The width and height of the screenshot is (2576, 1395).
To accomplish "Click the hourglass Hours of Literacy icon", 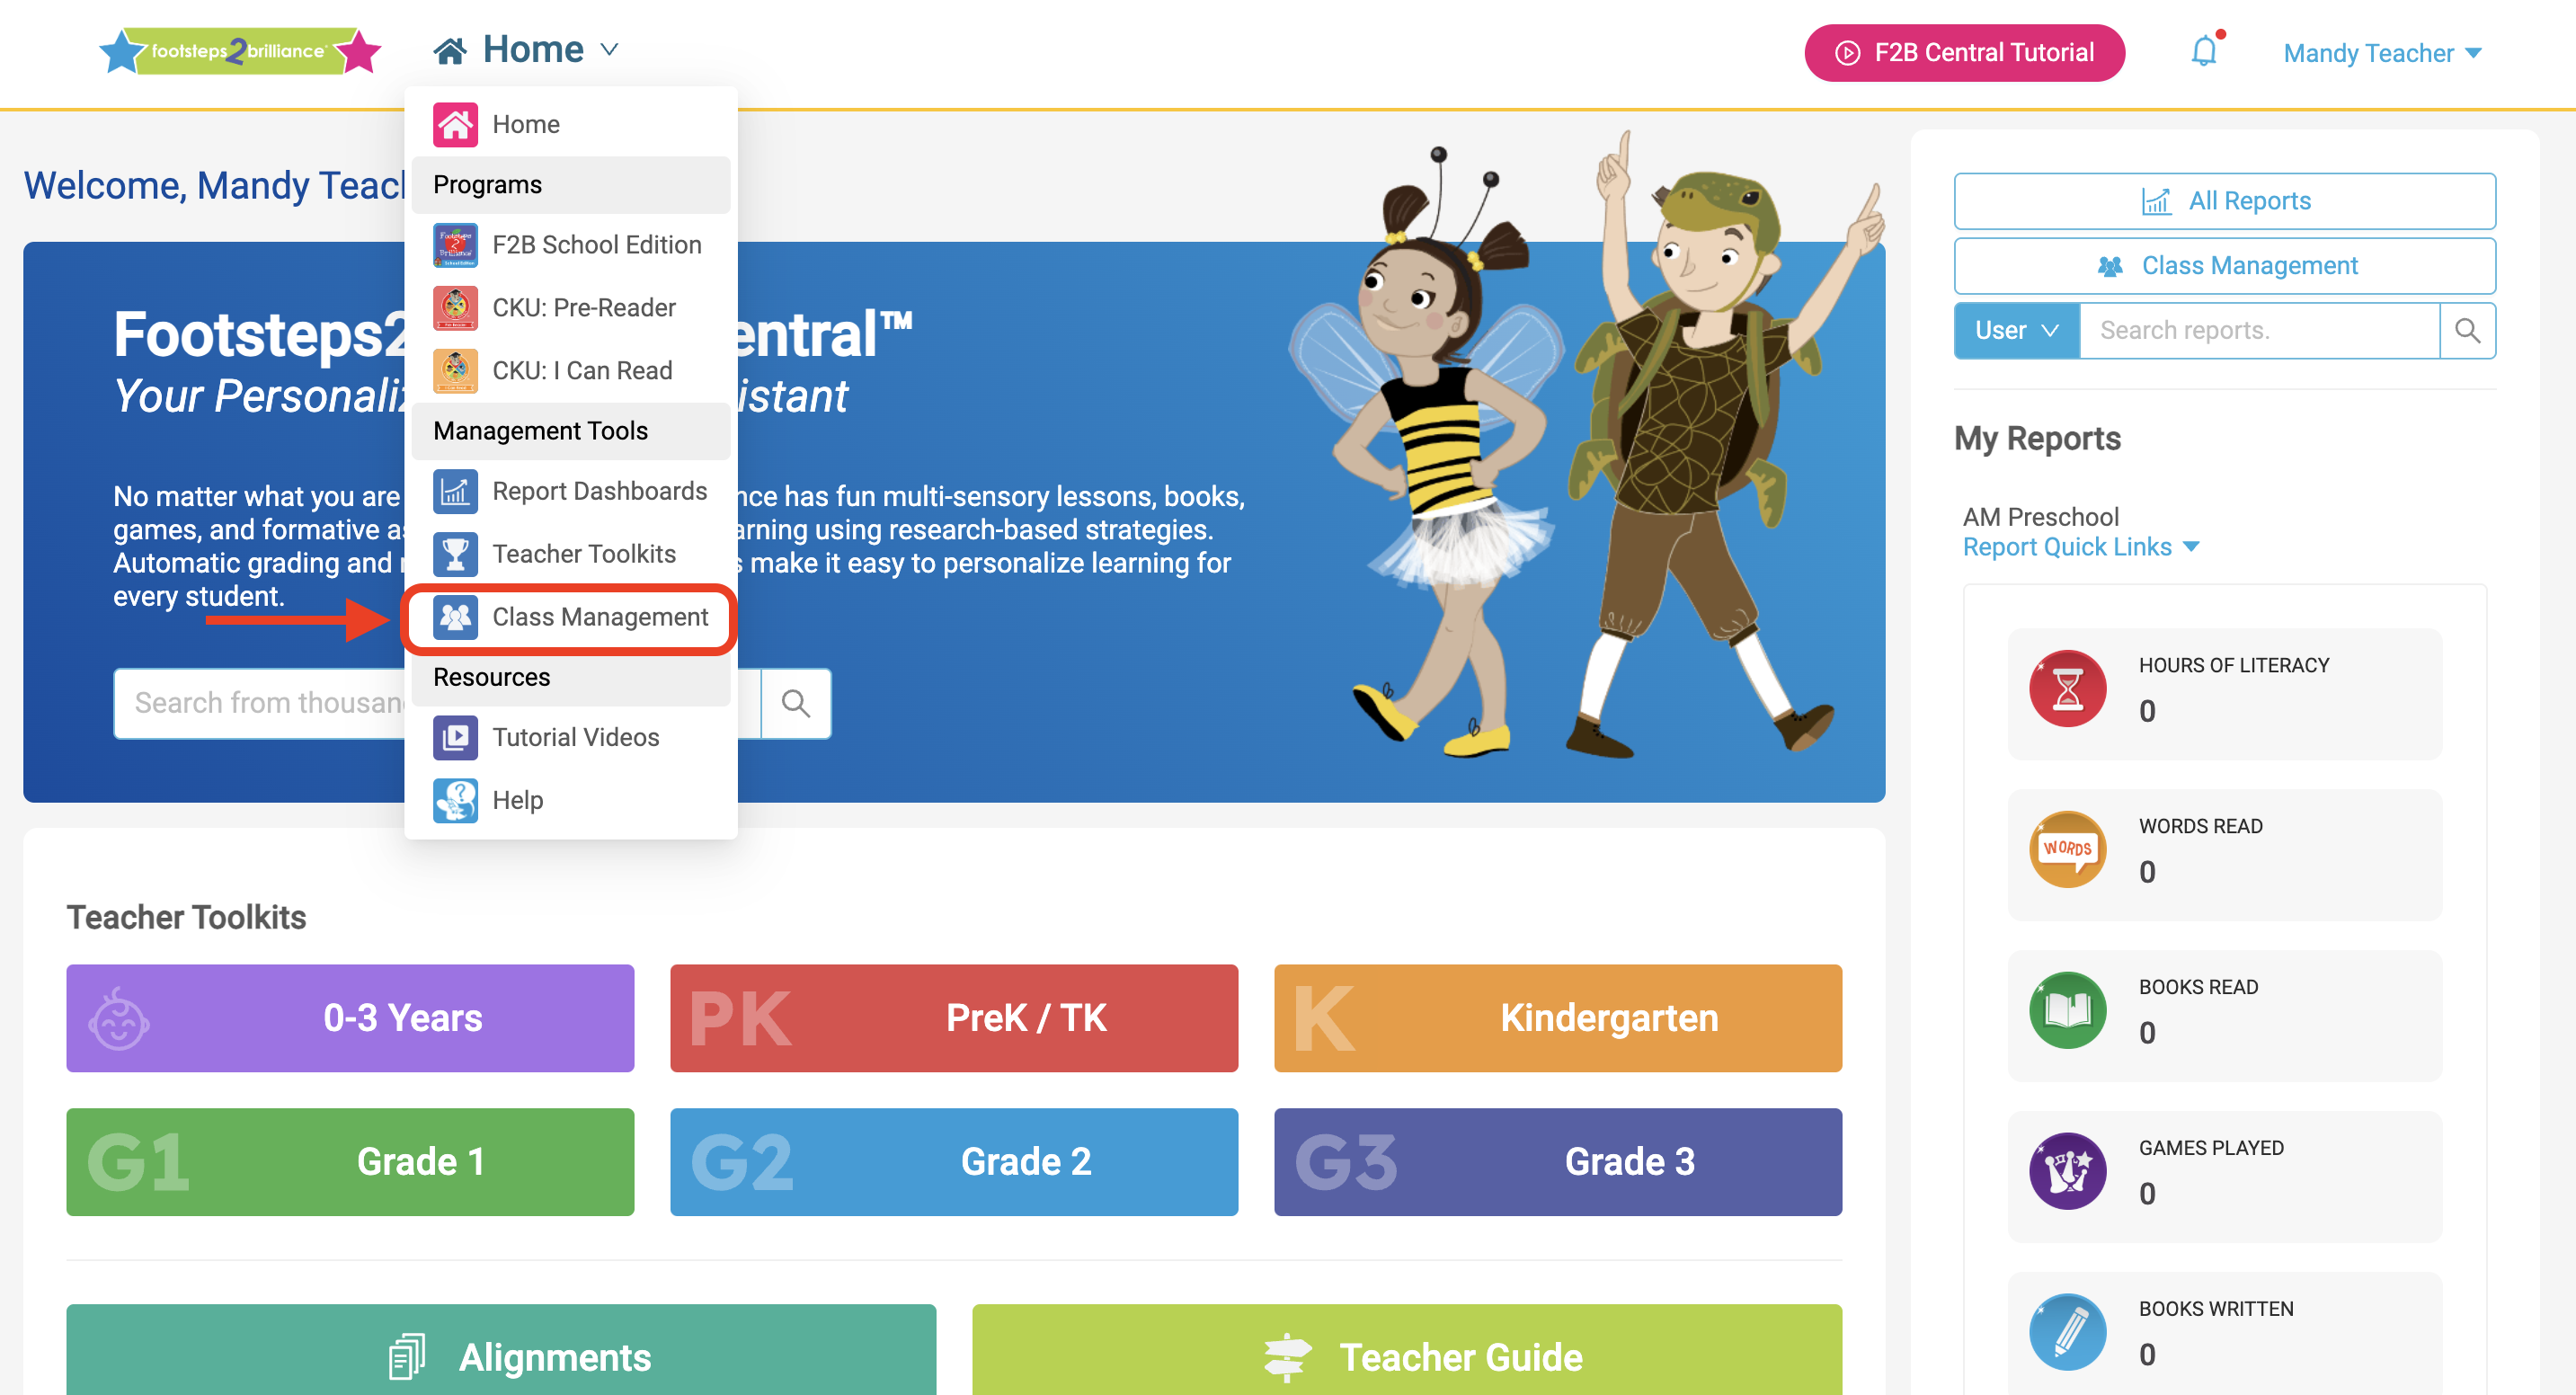I will pyautogui.click(x=2066, y=689).
